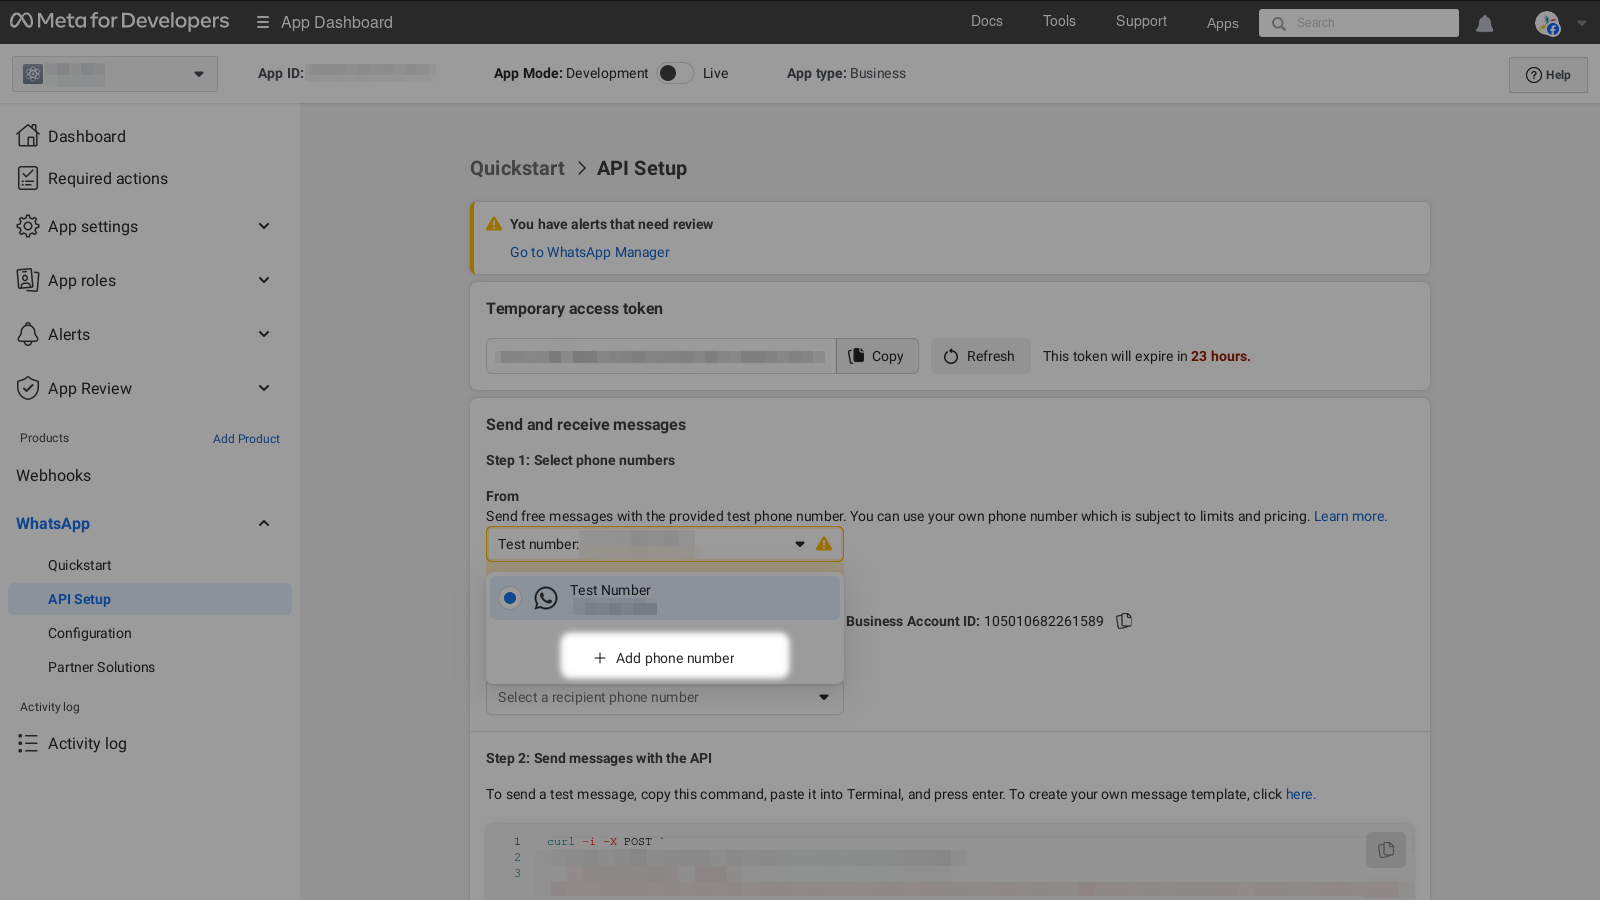Click the WhatsApp sidebar heading
This screenshot has width=1600, height=900.
point(53,523)
